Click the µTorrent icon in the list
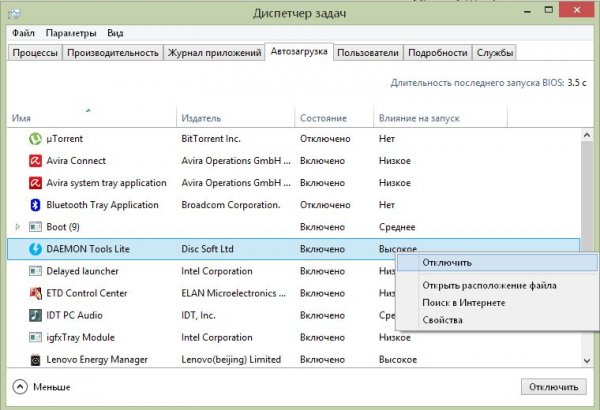Image resolution: width=600 pixels, height=410 pixels. (35, 139)
